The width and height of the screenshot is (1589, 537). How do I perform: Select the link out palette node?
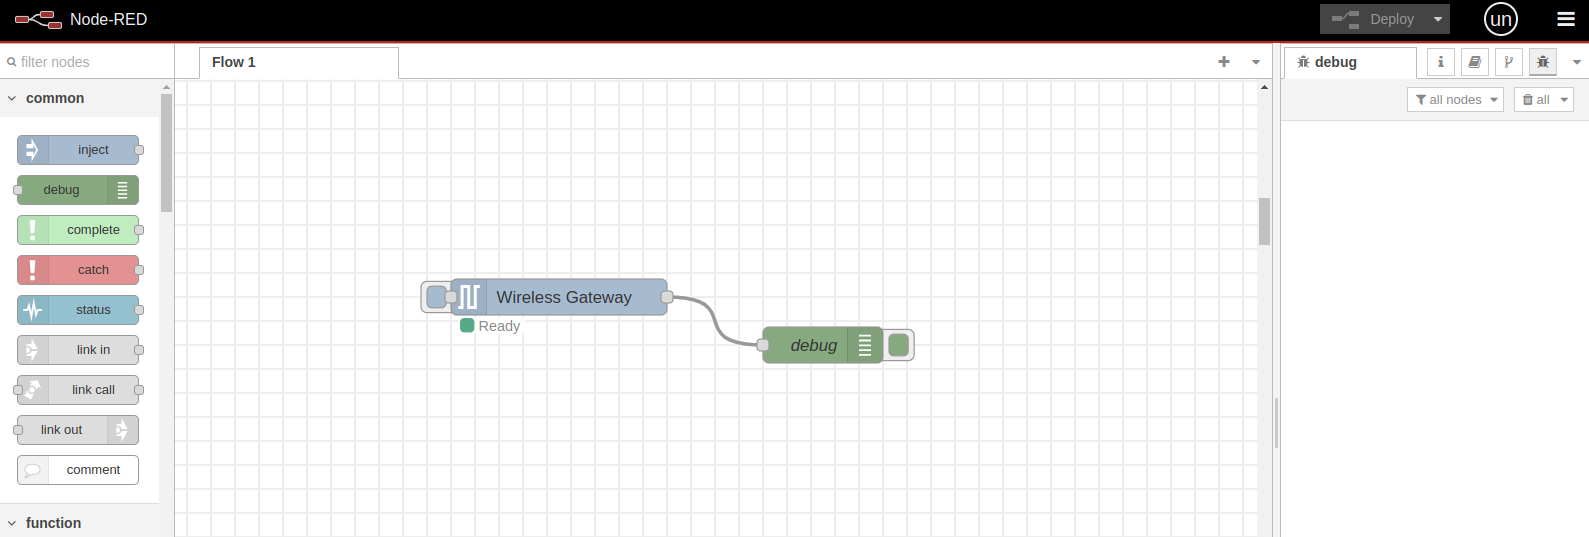click(78, 430)
